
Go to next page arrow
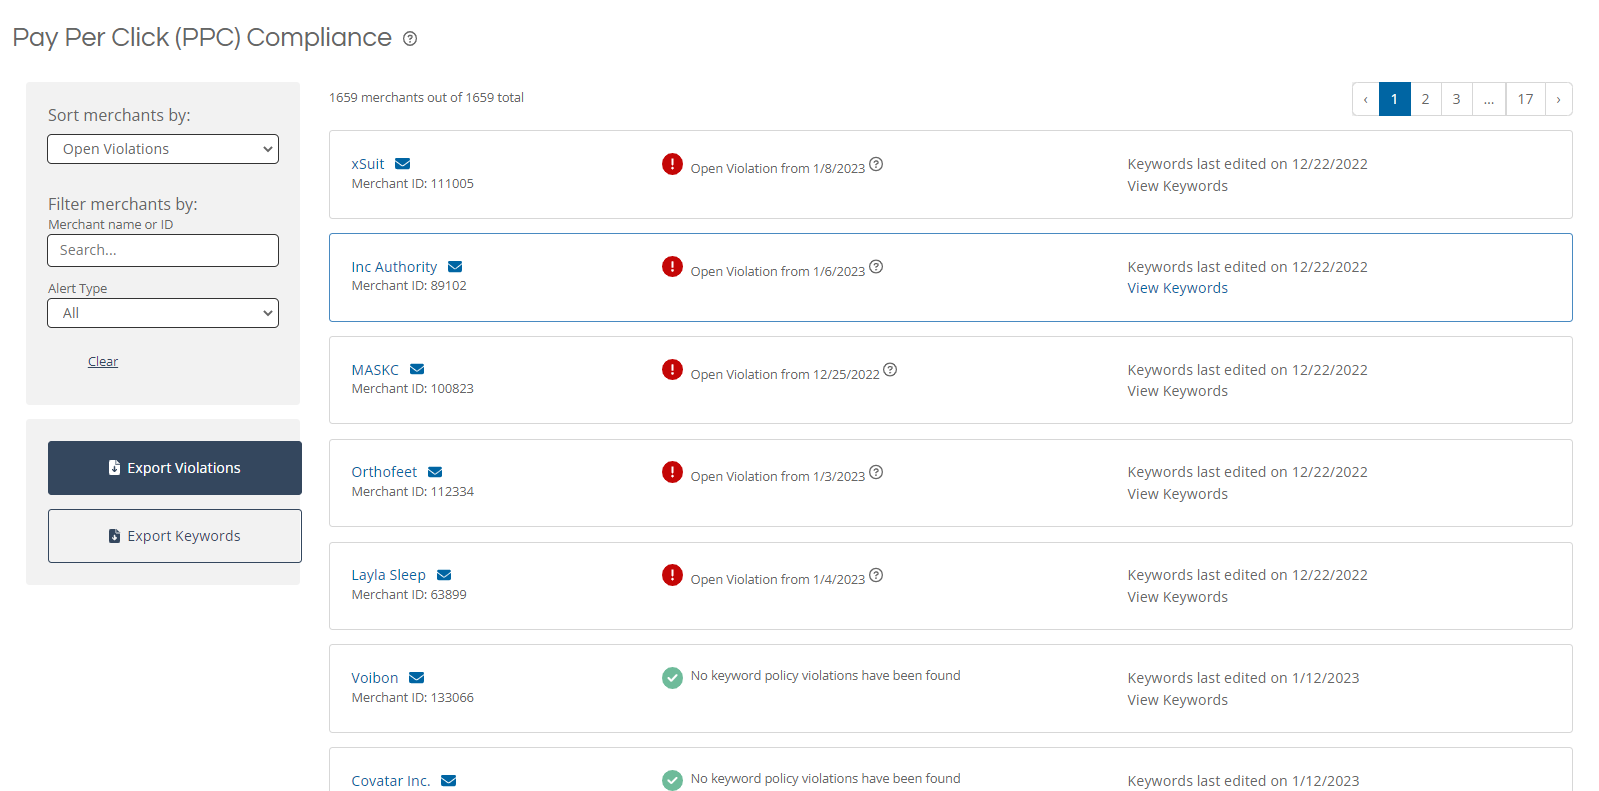click(x=1559, y=99)
